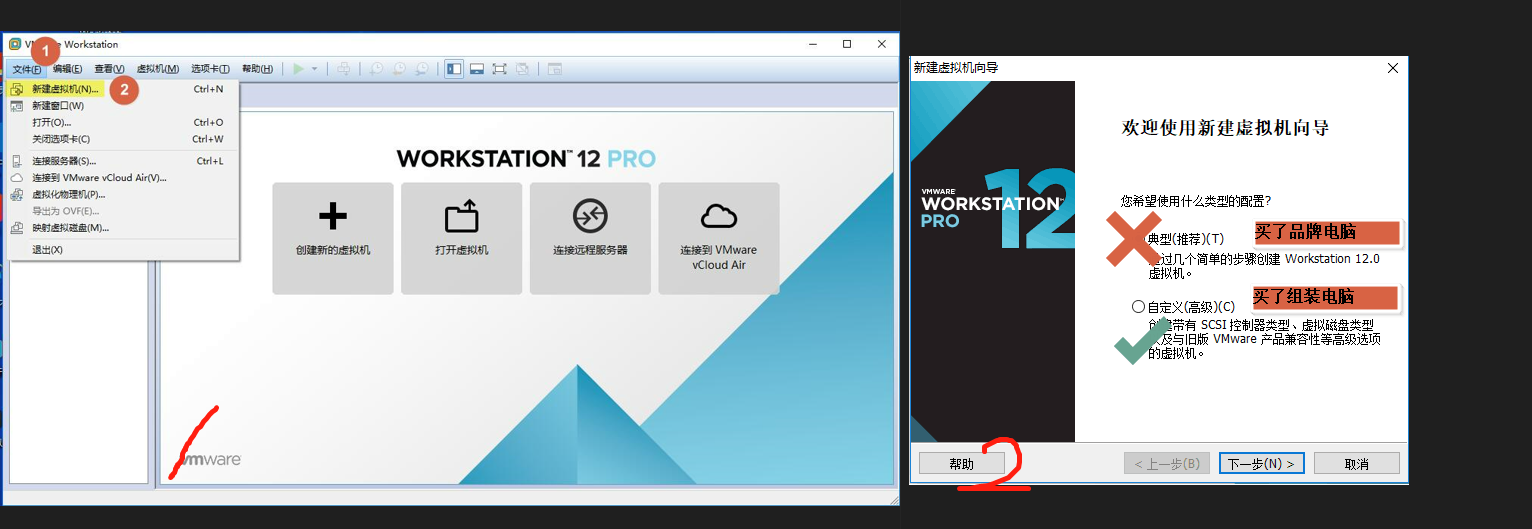Click icon beside 新建窗口(W) menu entry
Screen dimensions: 1532x529
pos(17,105)
